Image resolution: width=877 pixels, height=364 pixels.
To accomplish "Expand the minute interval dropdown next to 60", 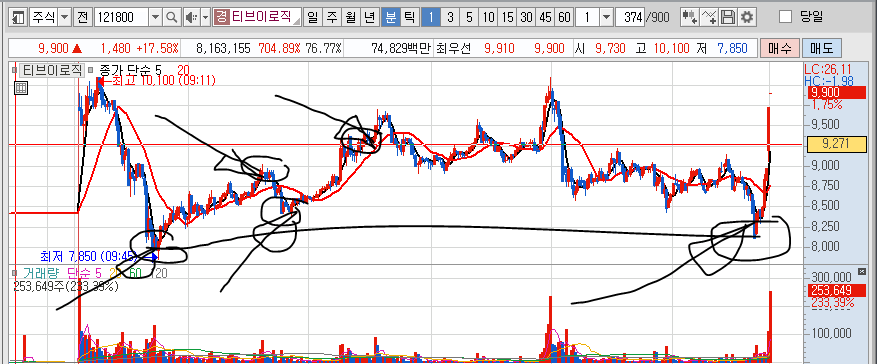I will (606, 18).
